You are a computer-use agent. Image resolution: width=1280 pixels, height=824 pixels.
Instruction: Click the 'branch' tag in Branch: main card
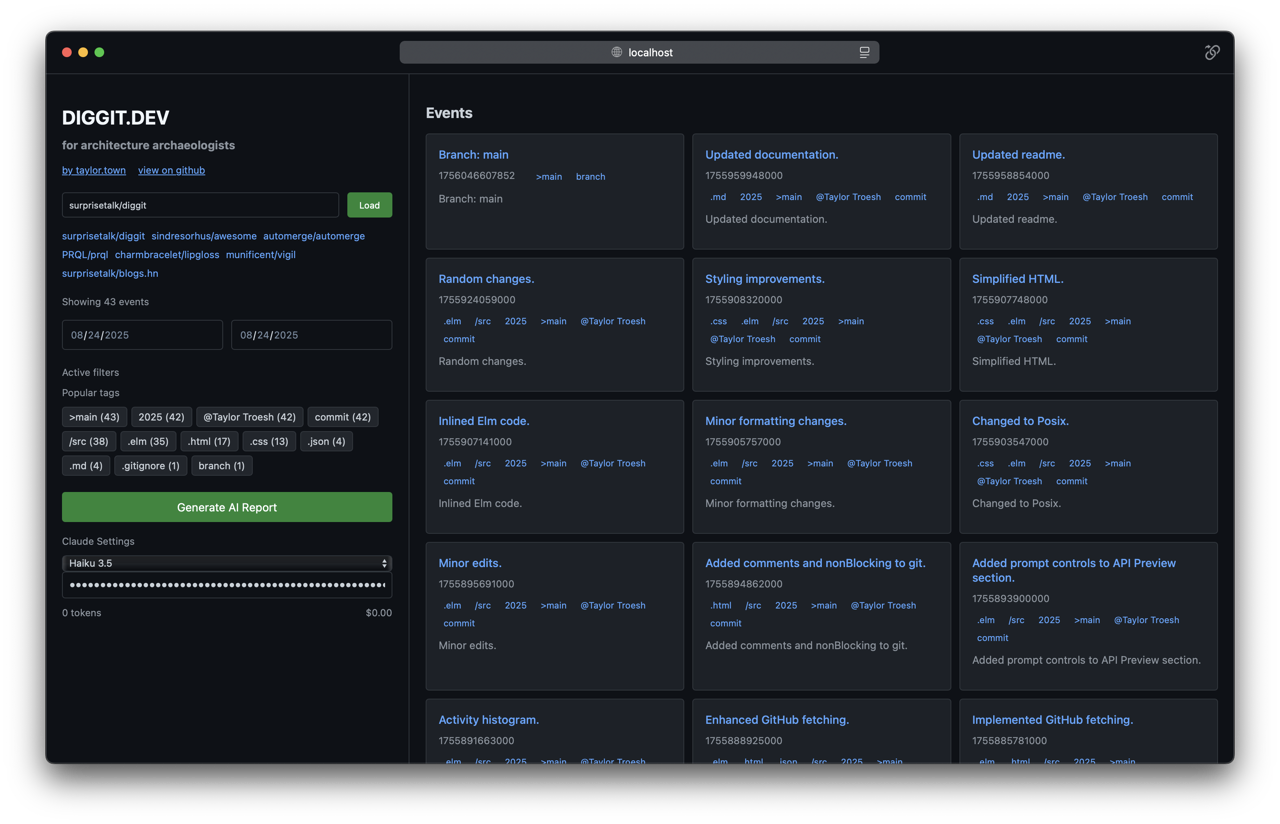pyautogui.click(x=590, y=177)
